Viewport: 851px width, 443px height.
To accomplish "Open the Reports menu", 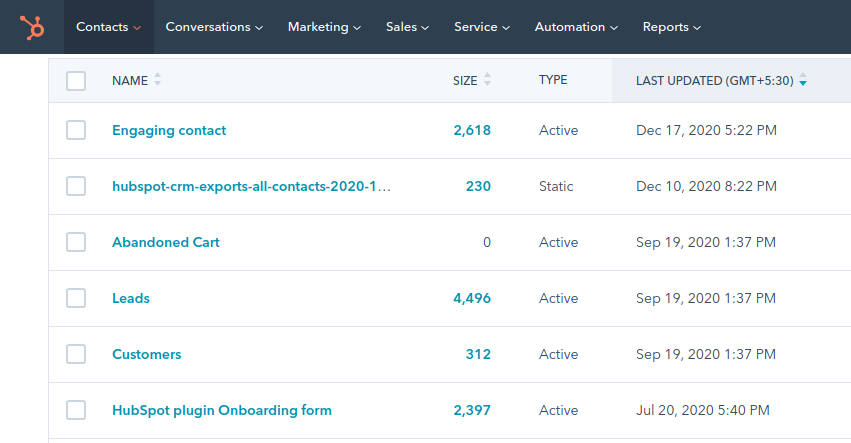I will pyautogui.click(x=671, y=27).
